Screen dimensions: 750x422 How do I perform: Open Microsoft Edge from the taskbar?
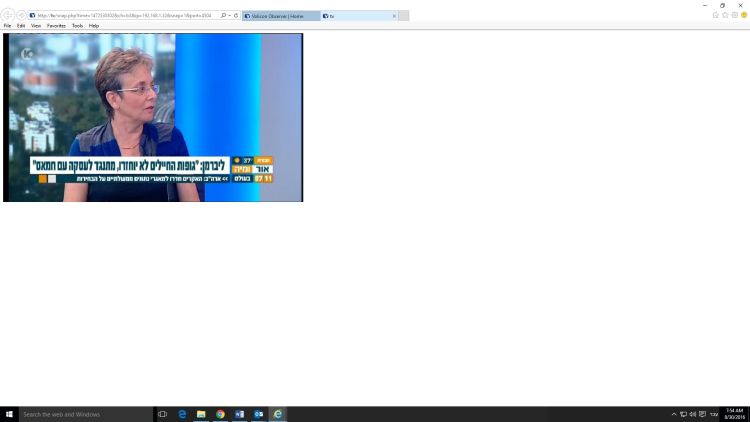pos(182,414)
